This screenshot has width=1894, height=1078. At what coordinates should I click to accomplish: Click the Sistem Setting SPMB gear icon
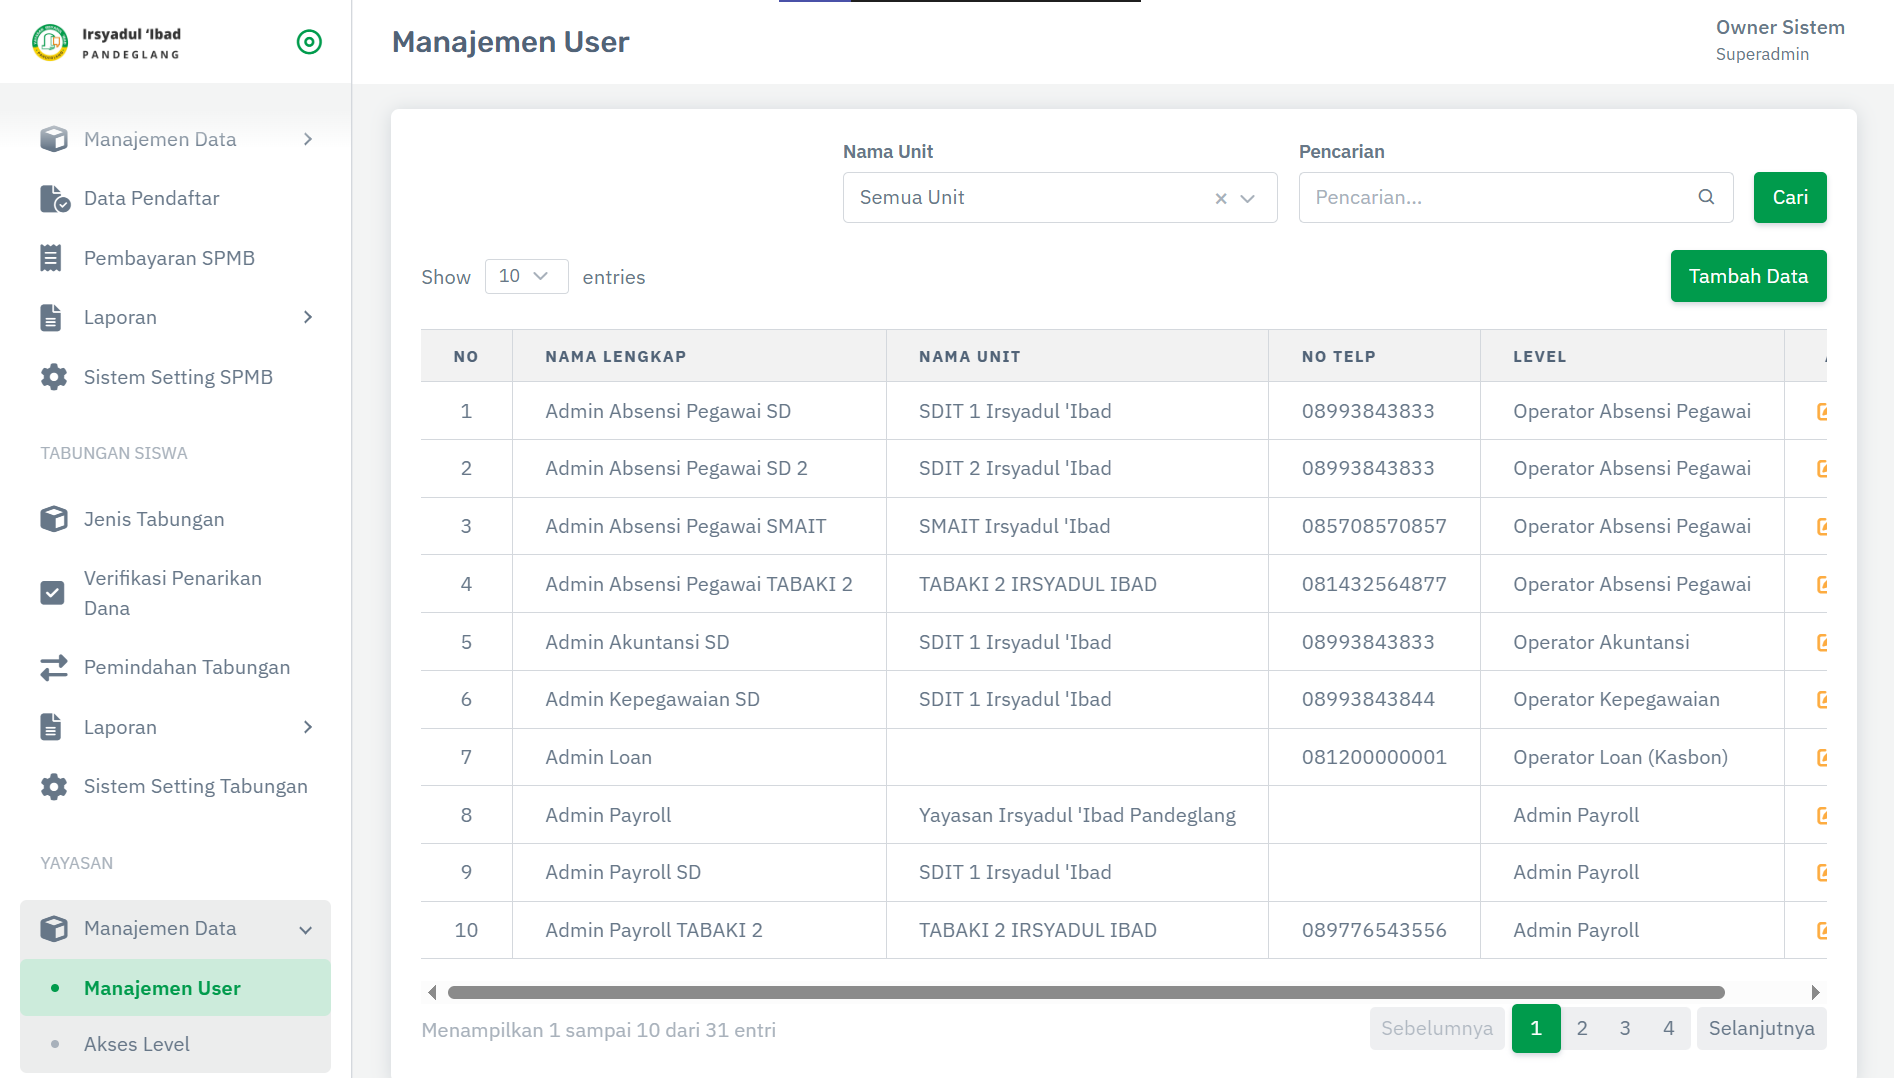[54, 377]
